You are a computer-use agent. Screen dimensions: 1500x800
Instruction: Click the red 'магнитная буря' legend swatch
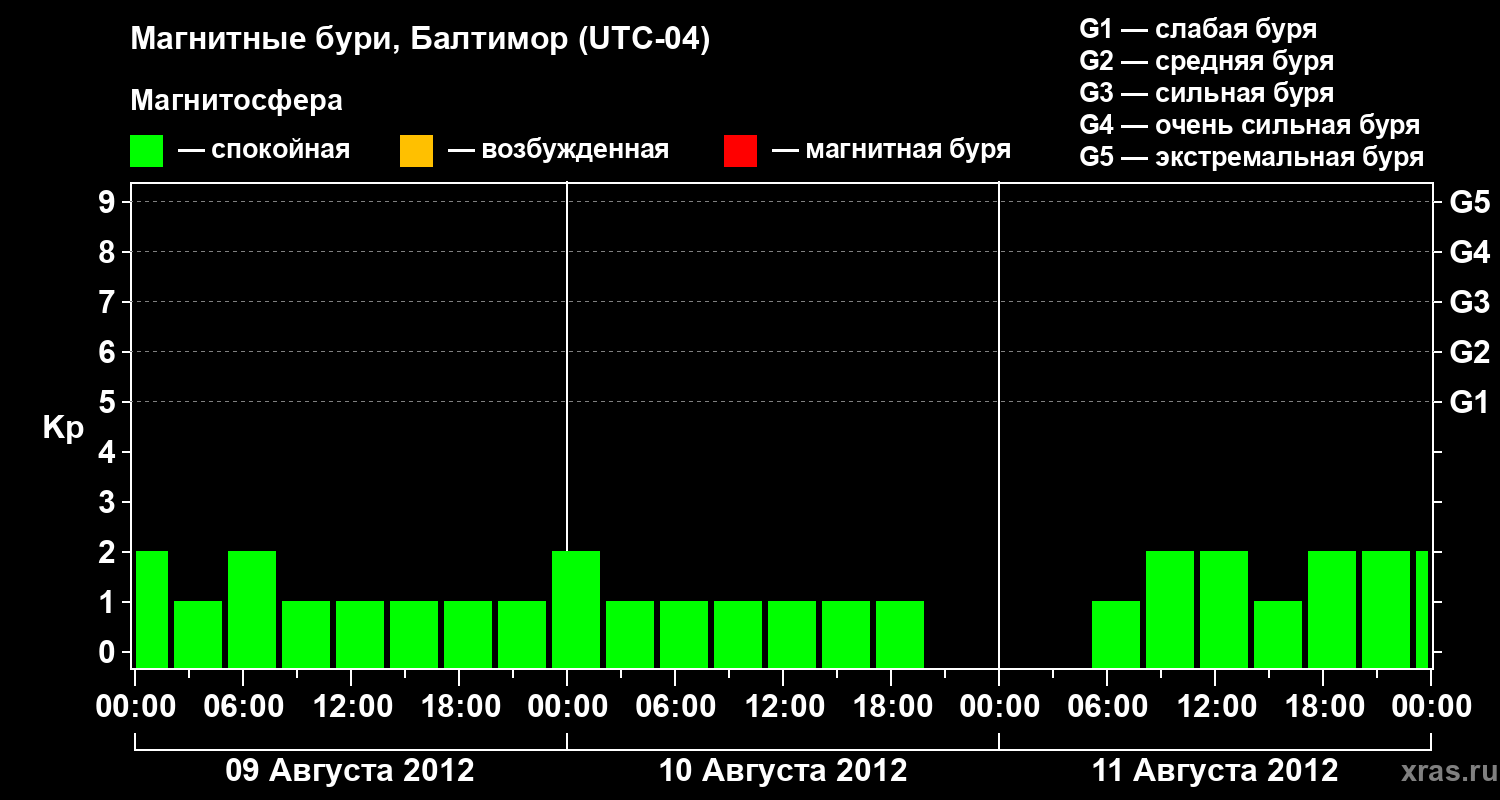(x=740, y=151)
